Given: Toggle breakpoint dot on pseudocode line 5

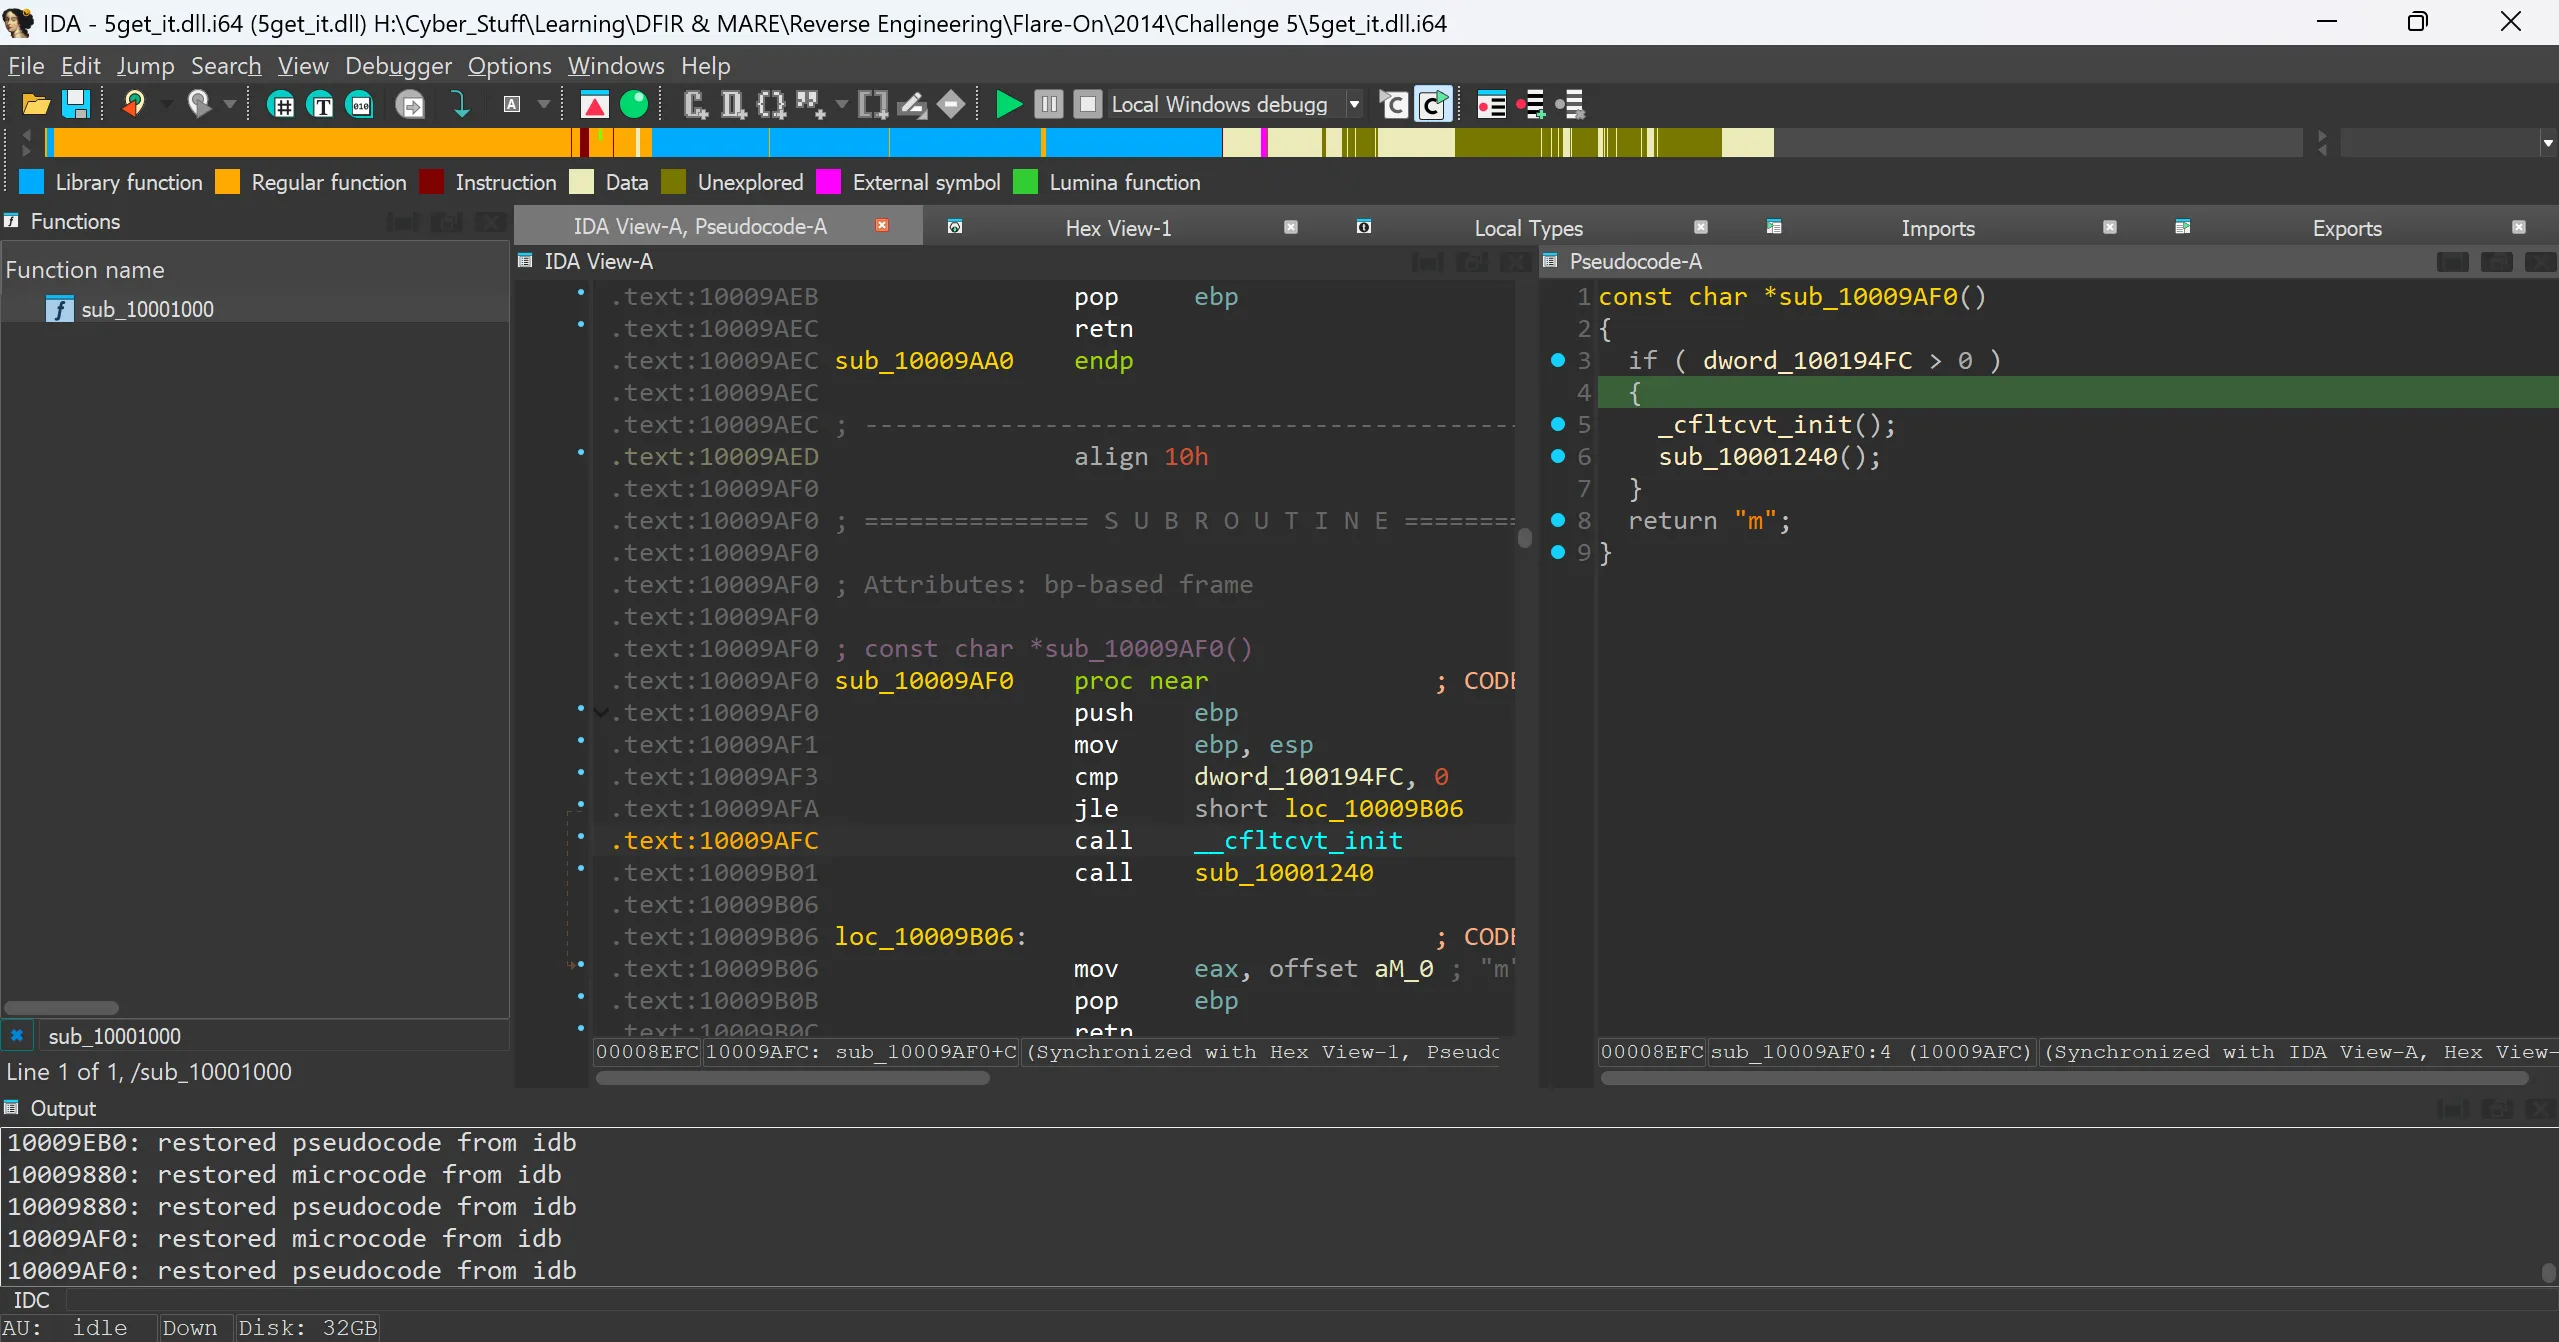Looking at the screenshot, I should (1557, 424).
